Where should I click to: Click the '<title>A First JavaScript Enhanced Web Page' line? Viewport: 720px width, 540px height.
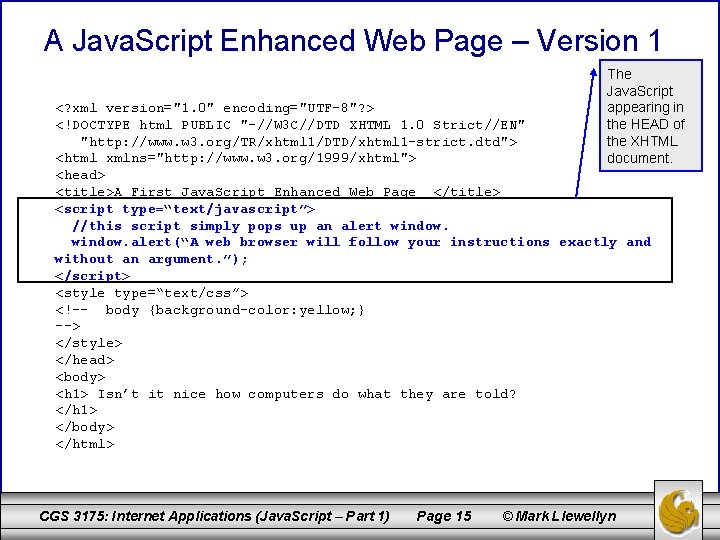point(278,192)
